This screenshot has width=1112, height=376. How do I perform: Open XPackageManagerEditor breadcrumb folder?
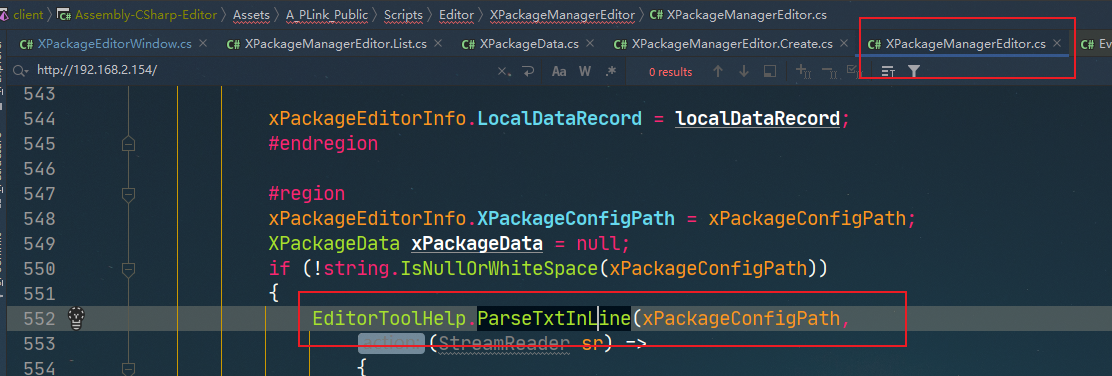(562, 14)
